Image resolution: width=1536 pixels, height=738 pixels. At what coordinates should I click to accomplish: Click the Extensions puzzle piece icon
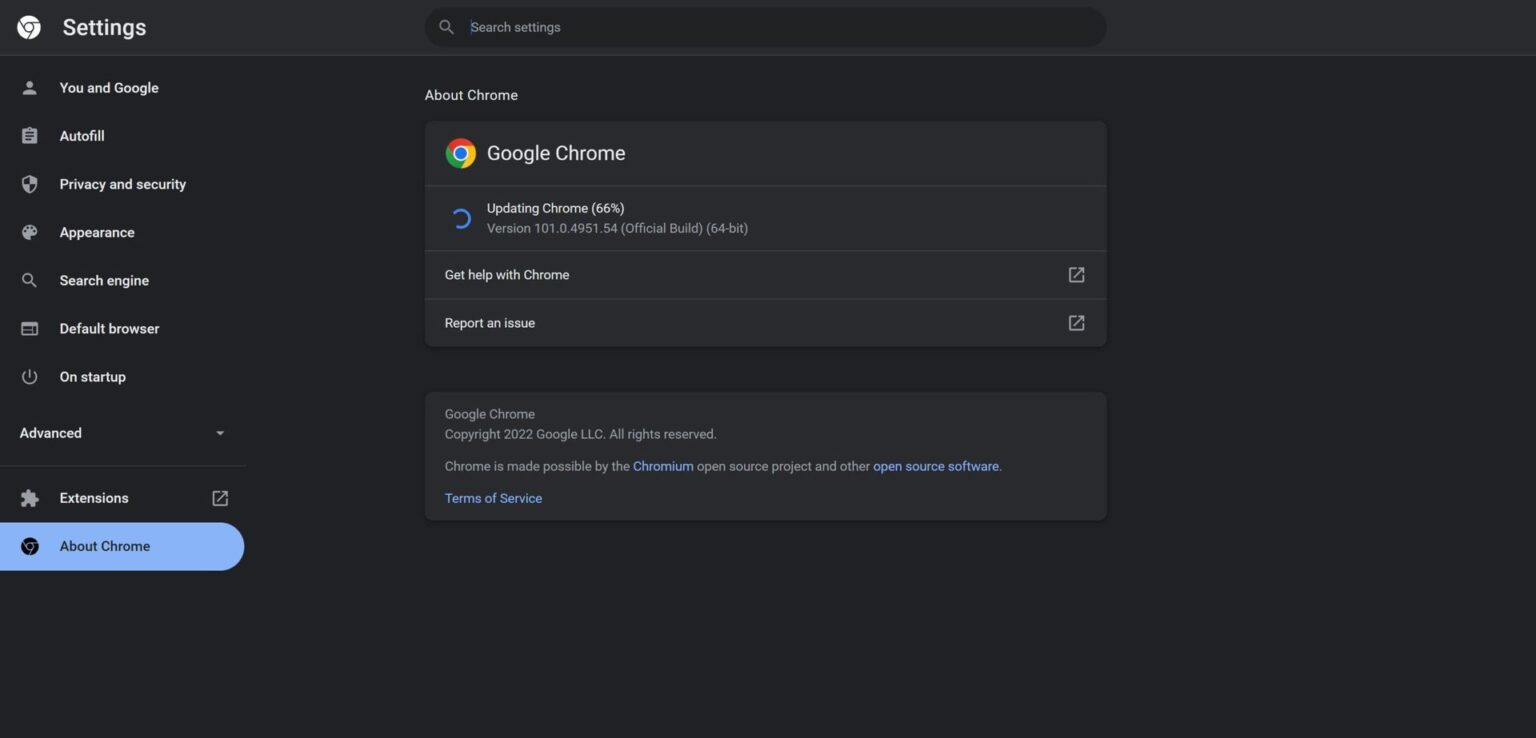[x=30, y=498]
